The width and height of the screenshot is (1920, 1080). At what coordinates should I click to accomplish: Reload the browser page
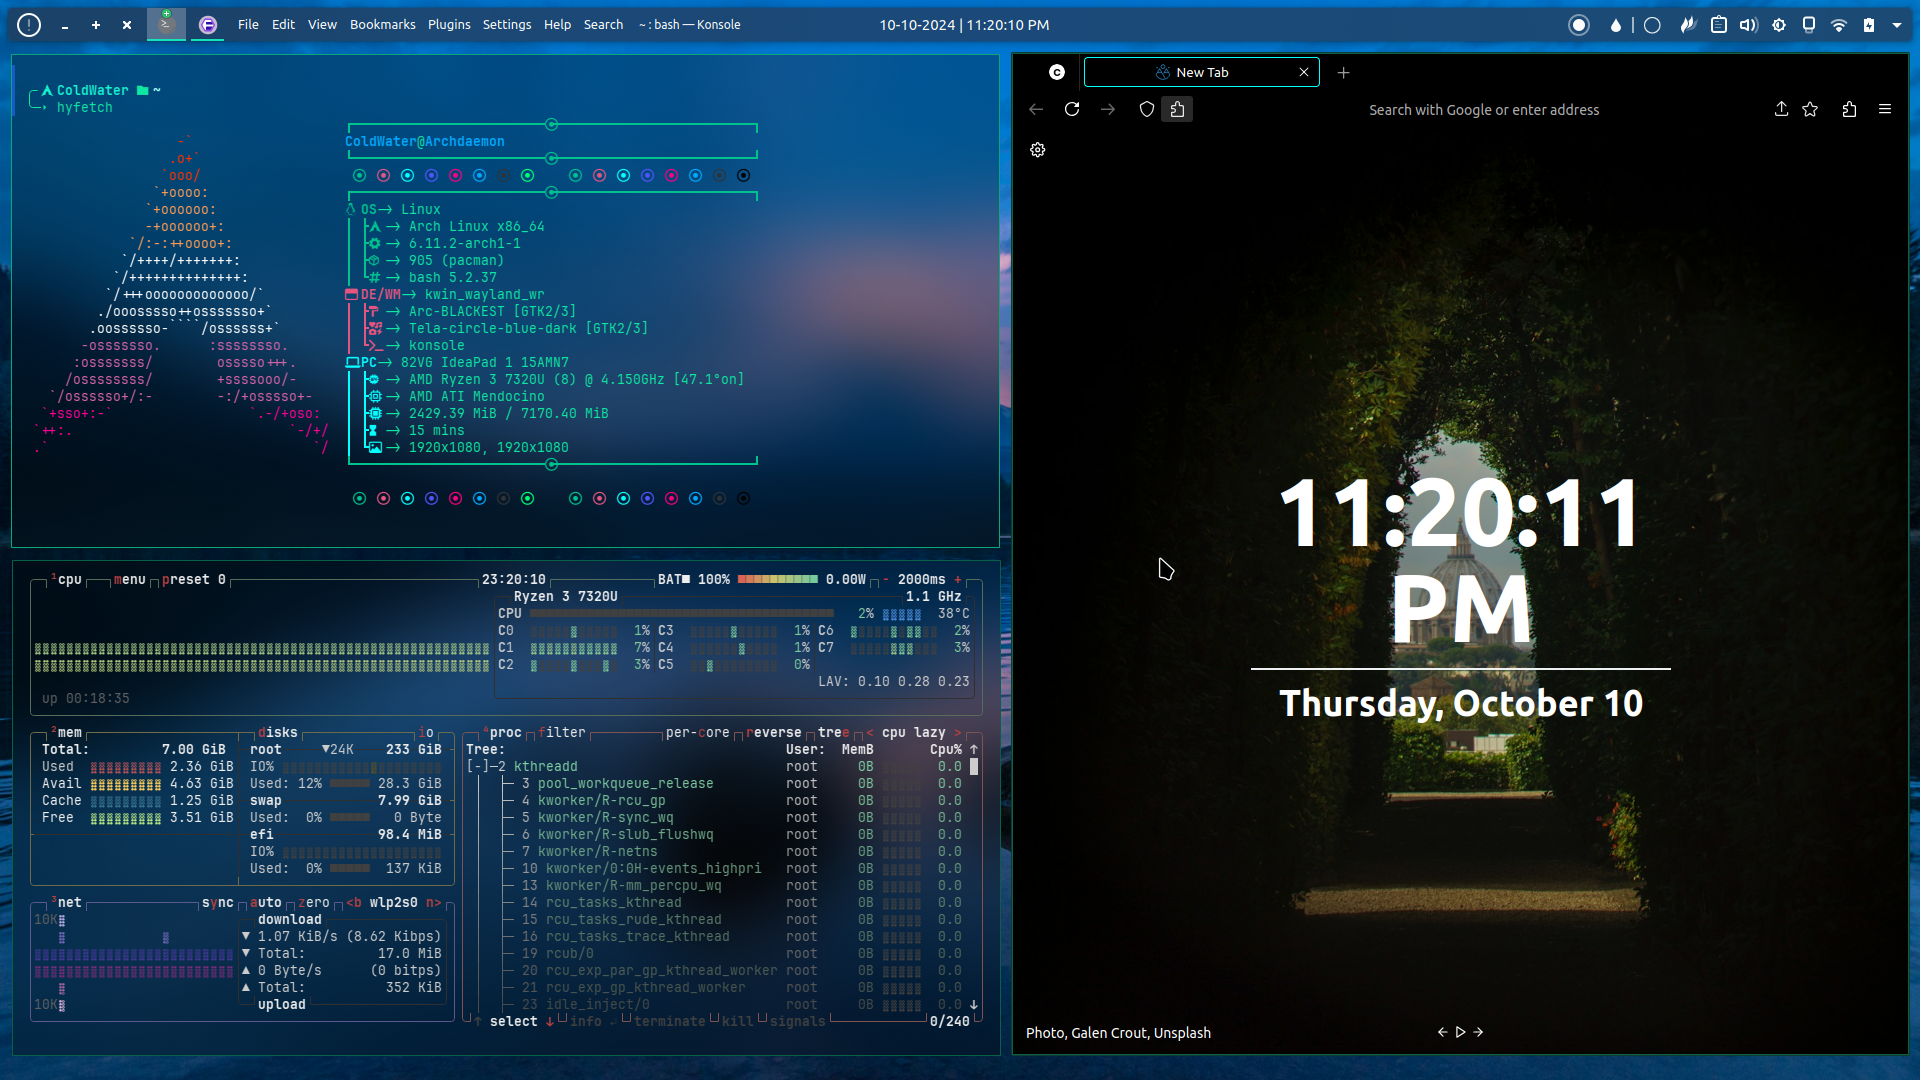(1072, 109)
